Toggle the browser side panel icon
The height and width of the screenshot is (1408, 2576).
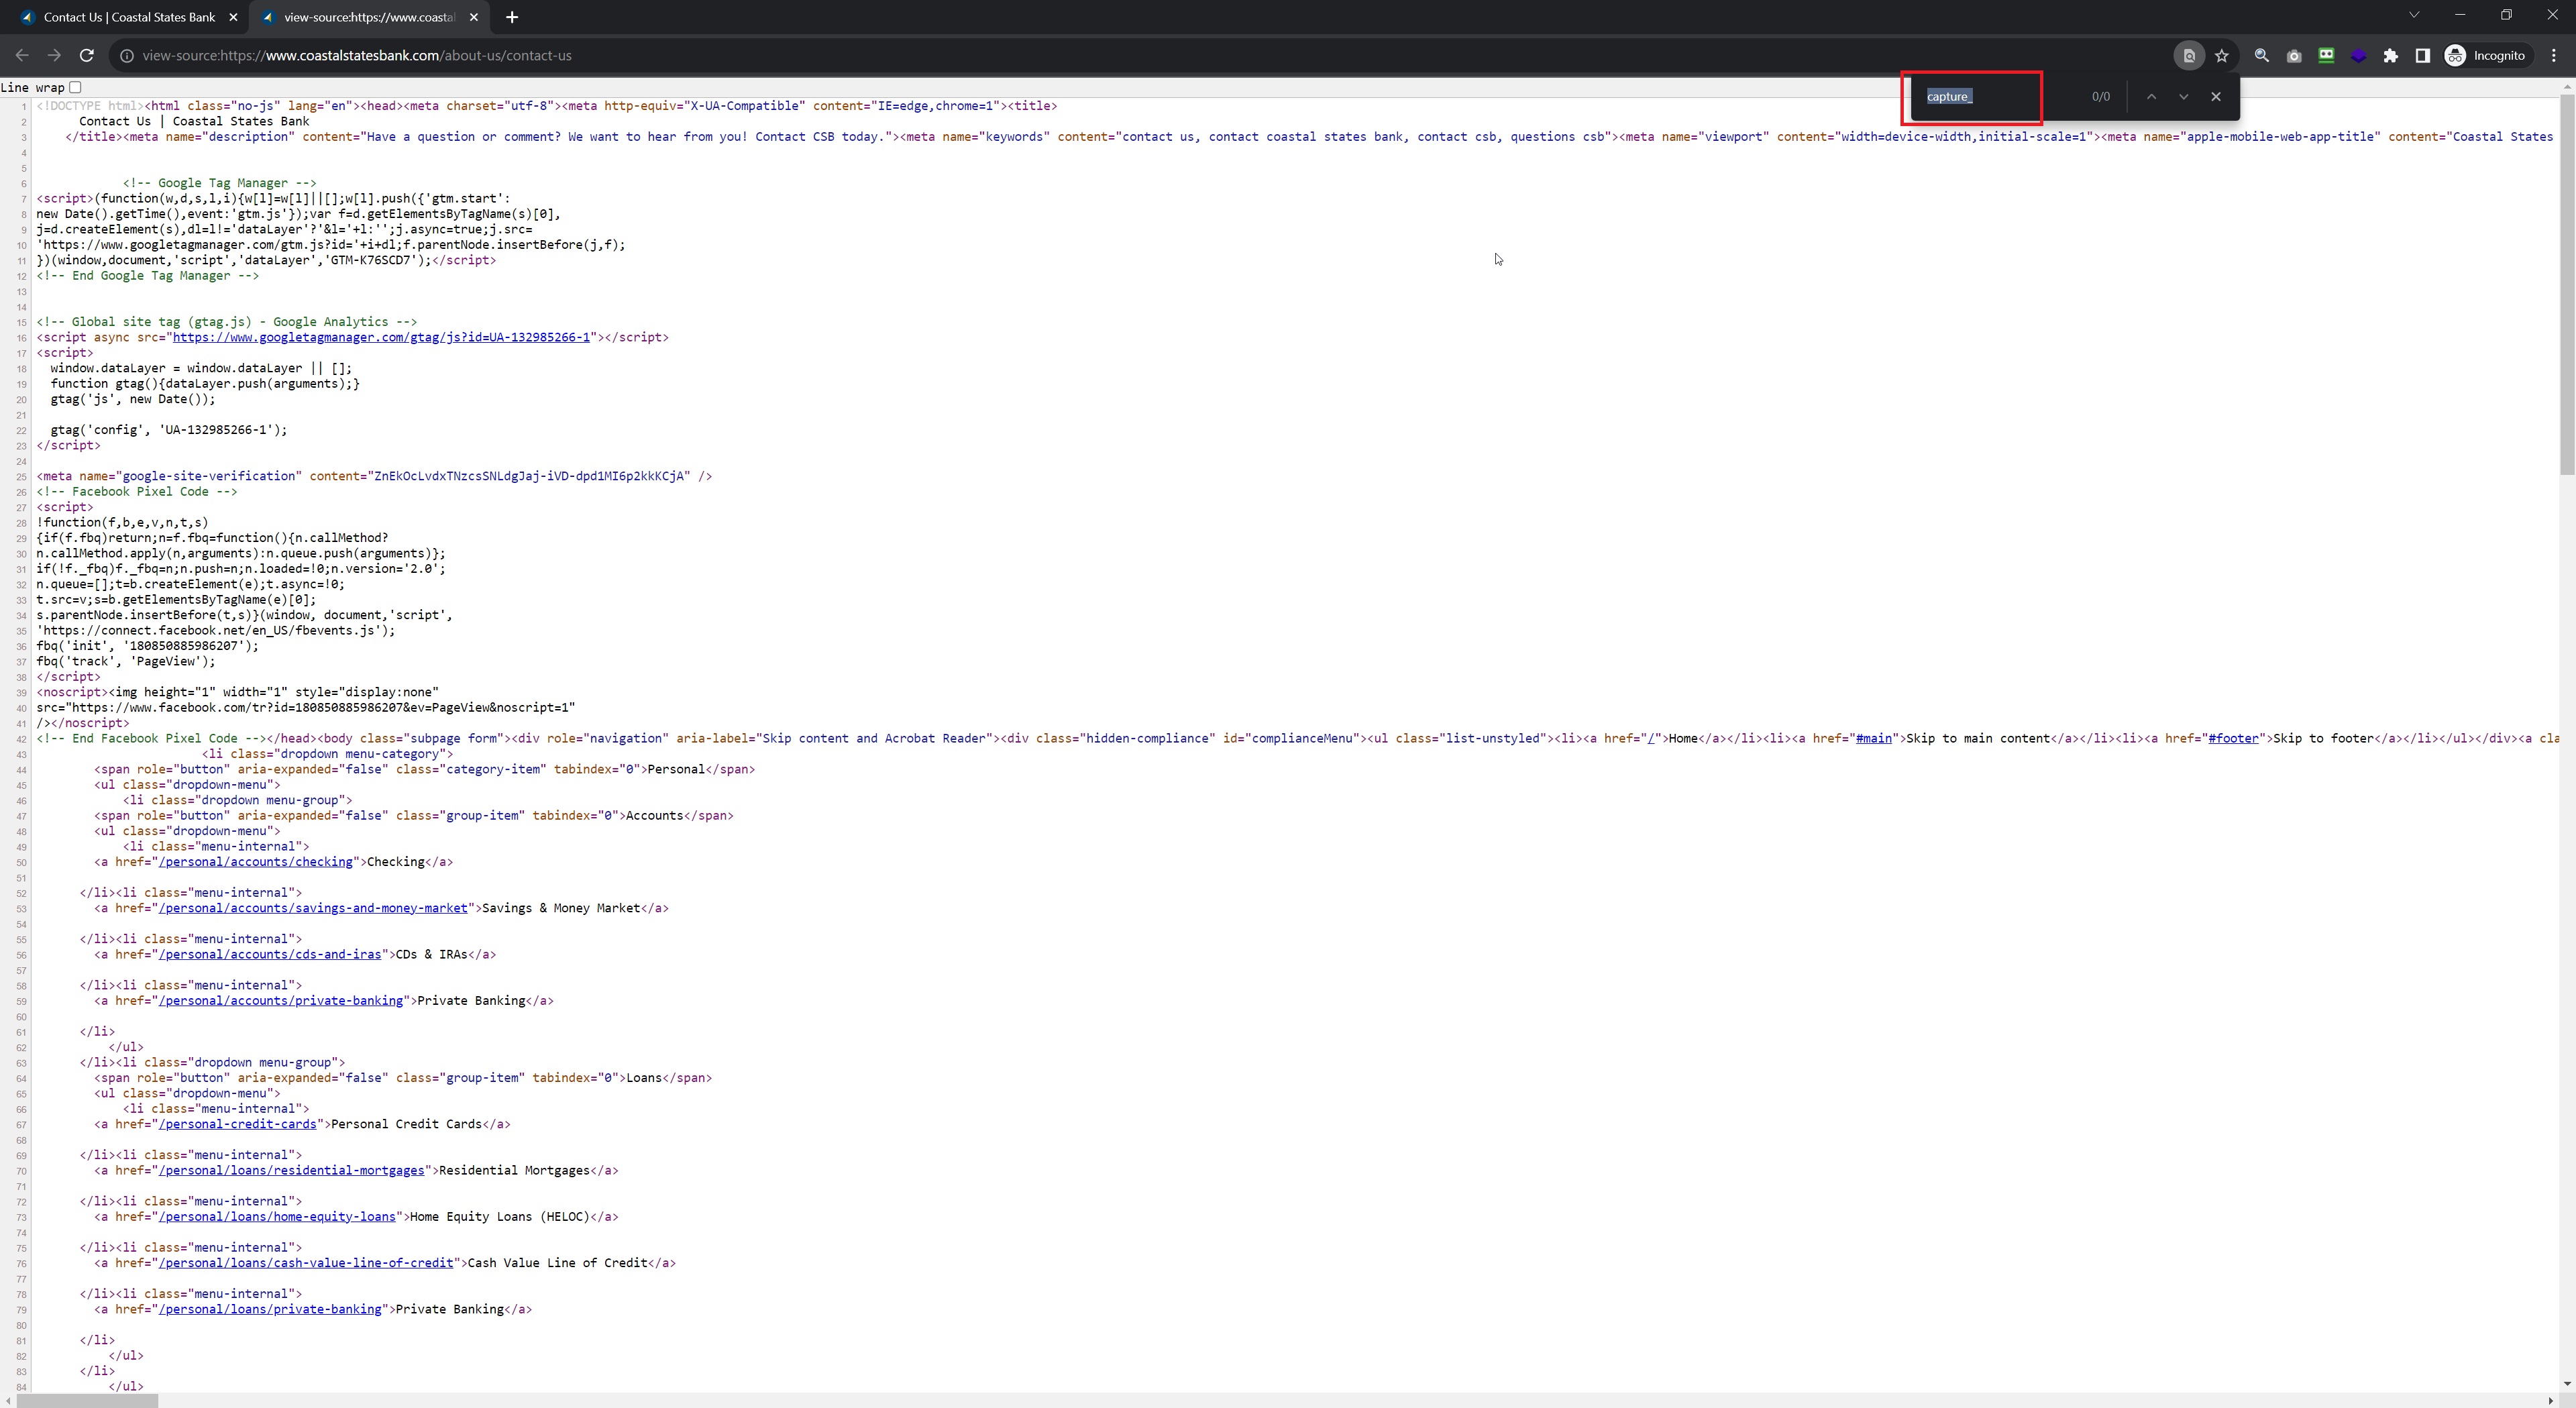[2422, 56]
